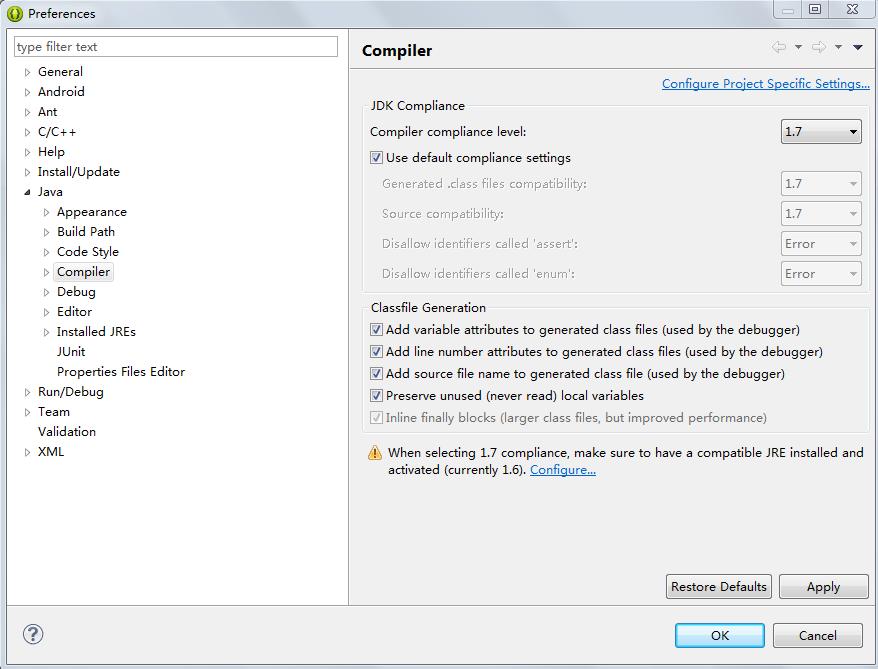The width and height of the screenshot is (878, 669).
Task: Disable Preserve unused local variables
Action: click(x=377, y=396)
